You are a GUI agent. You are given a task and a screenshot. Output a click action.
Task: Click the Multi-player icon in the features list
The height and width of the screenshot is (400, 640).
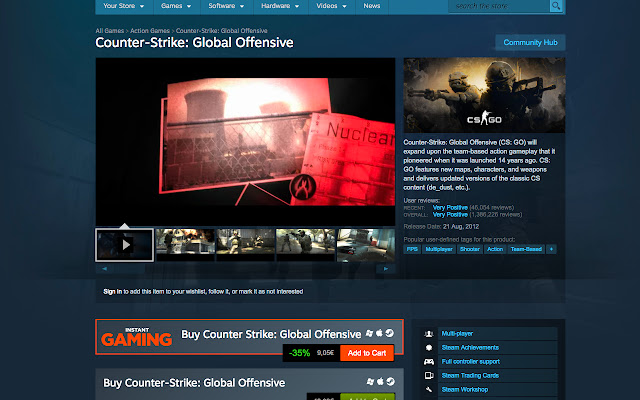[x=429, y=334]
